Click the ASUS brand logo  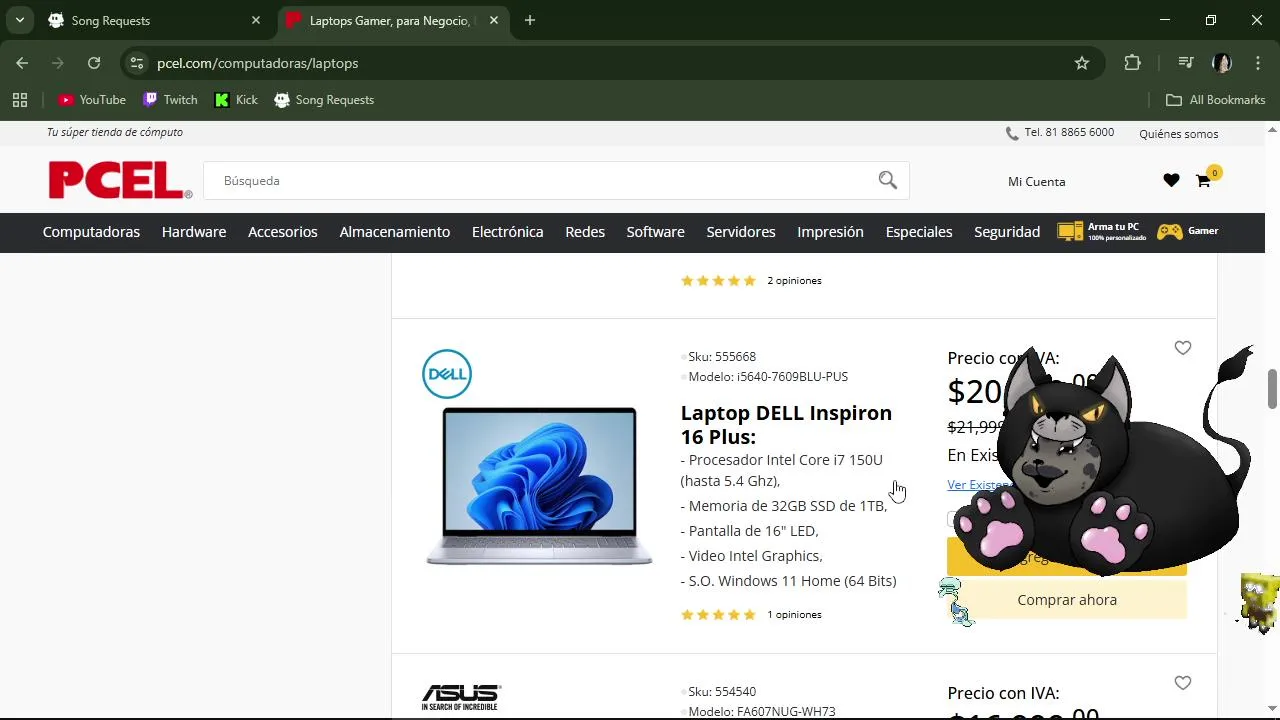tap(461, 697)
